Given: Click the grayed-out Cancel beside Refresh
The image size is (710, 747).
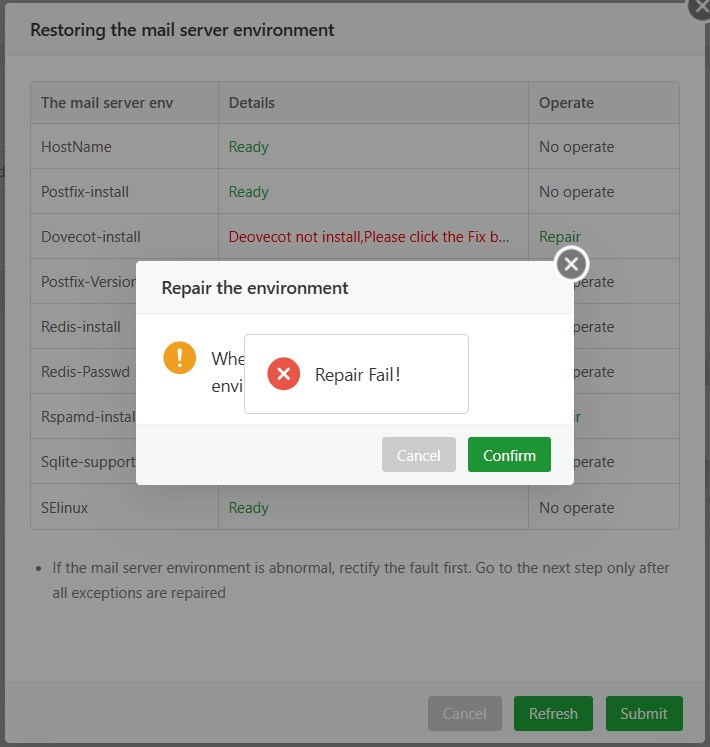Looking at the screenshot, I should 464,713.
